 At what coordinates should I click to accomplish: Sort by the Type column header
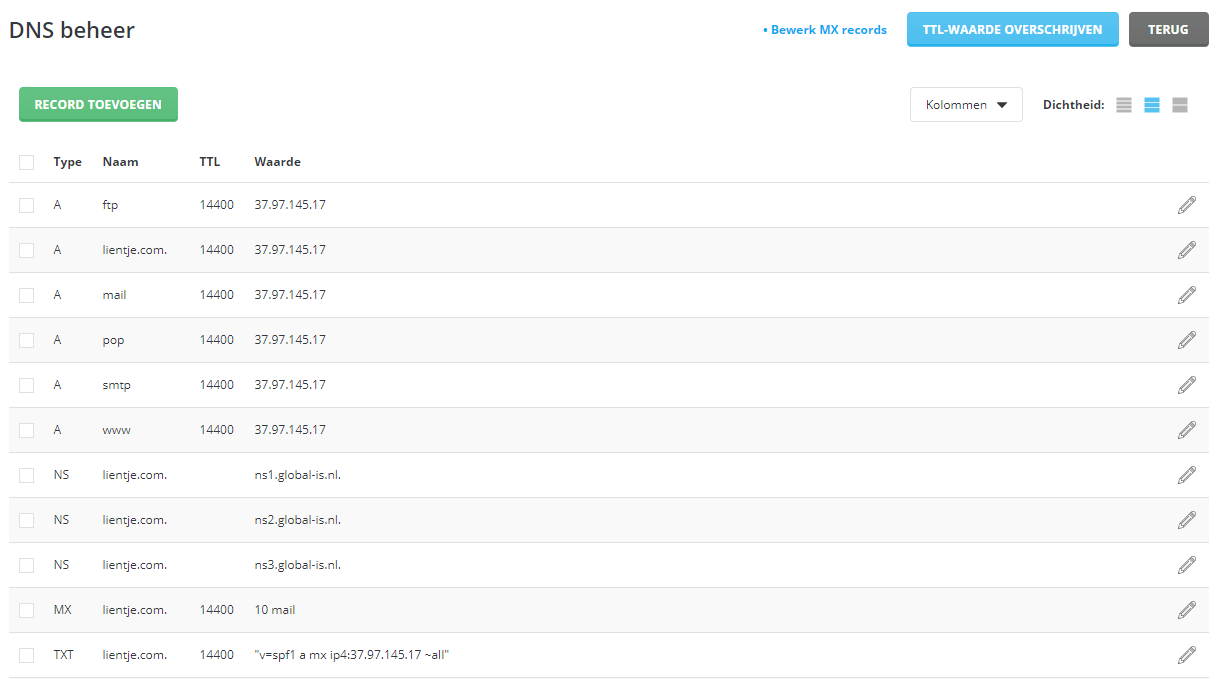[67, 162]
